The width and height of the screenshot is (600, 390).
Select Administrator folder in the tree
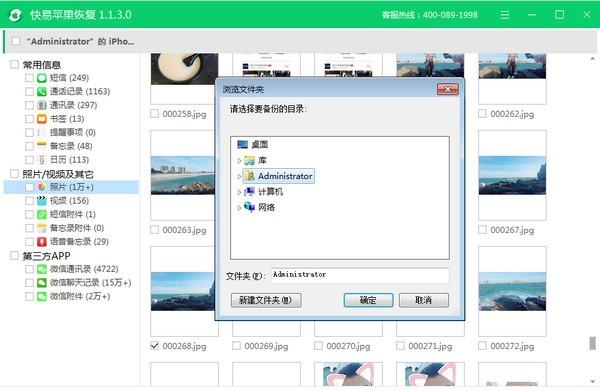coord(279,176)
